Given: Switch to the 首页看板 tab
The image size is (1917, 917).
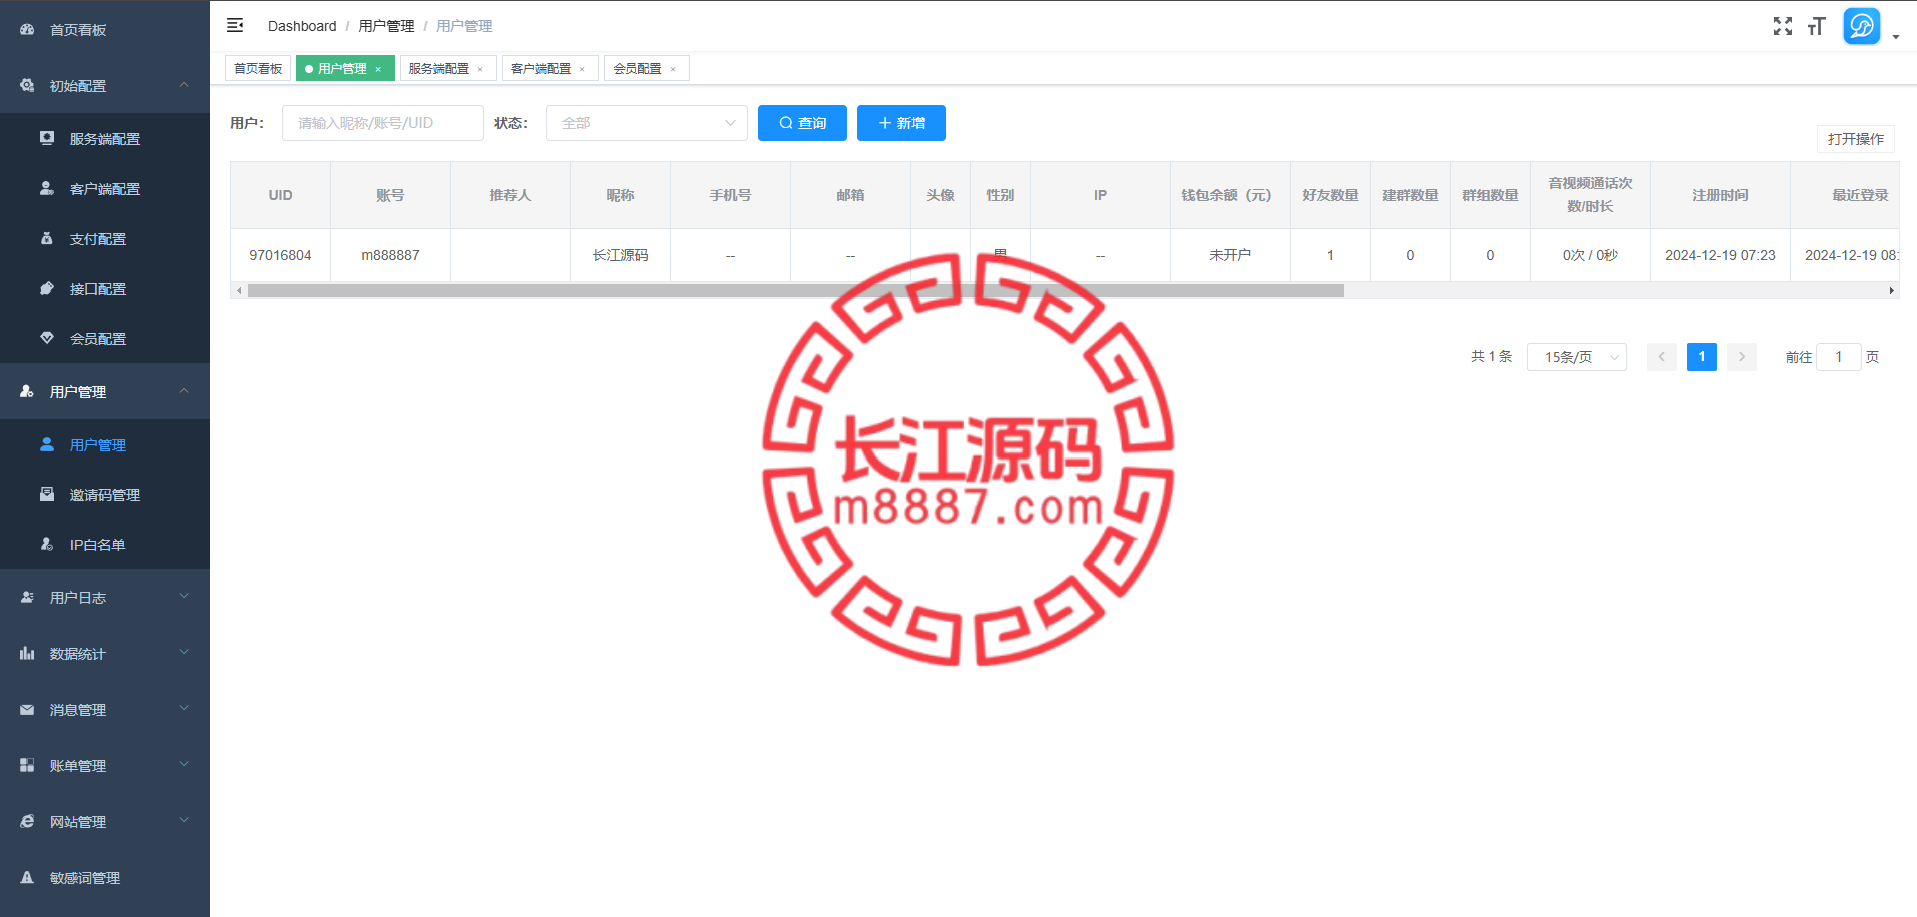Looking at the screenshot, I should click(258, 68).
